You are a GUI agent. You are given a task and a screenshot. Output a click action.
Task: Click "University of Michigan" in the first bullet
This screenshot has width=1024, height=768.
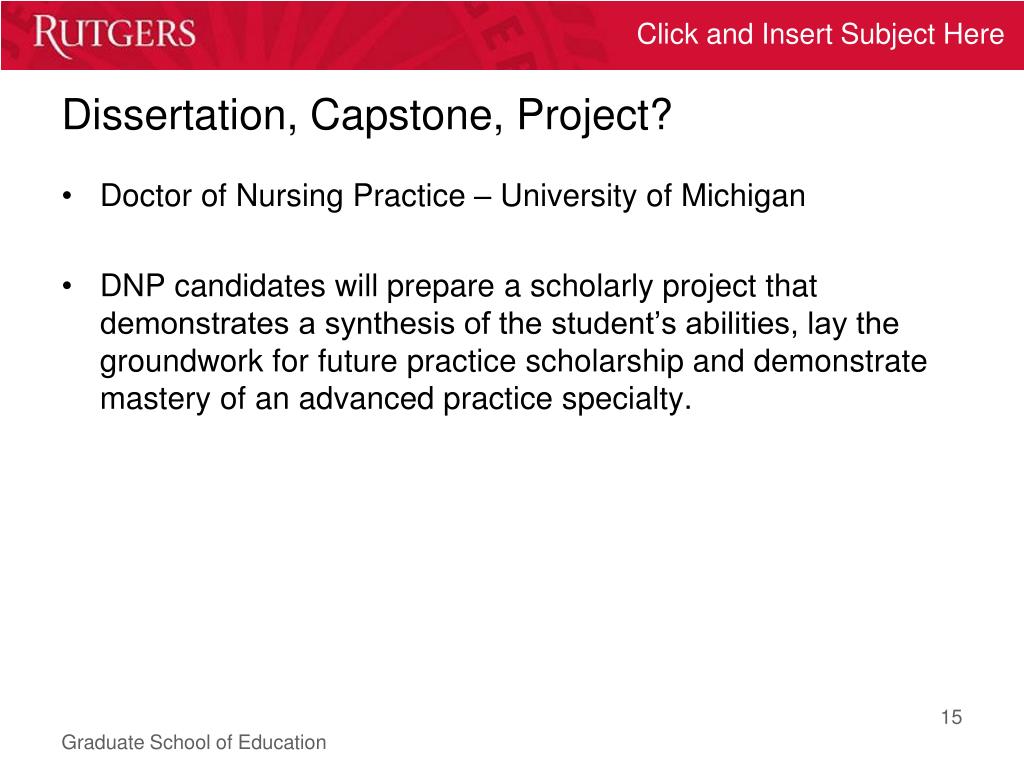tap(652, 196)
